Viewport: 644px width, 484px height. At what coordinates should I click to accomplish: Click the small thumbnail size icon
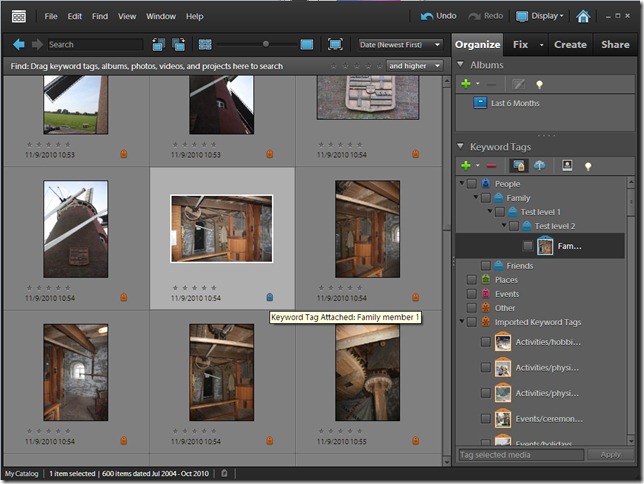204,44
